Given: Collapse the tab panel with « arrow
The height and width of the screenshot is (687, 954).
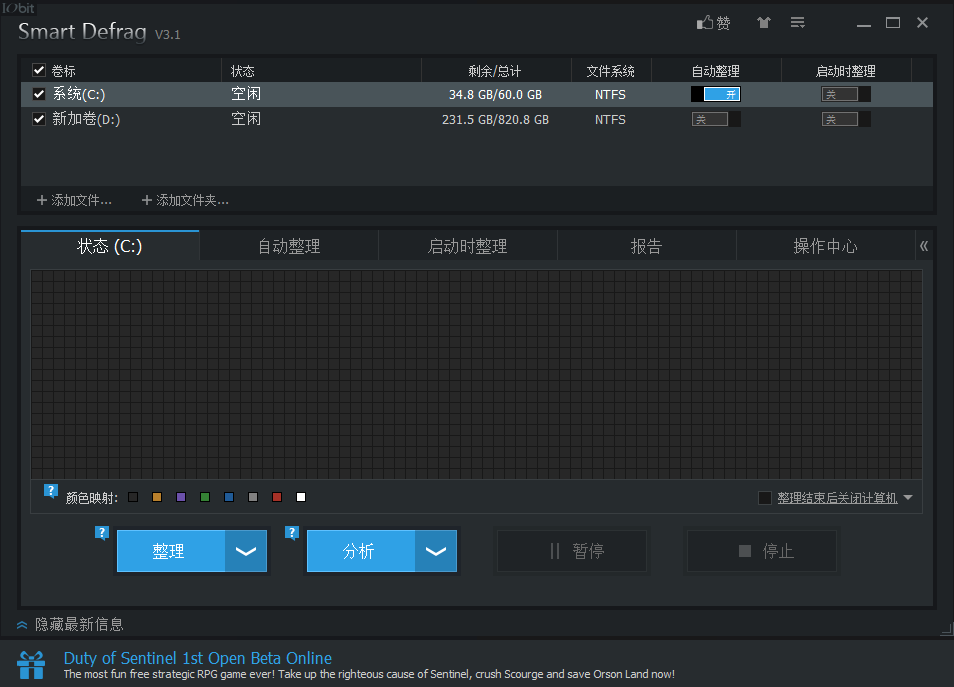Looking at the screenshot, I should click(924, 246).
